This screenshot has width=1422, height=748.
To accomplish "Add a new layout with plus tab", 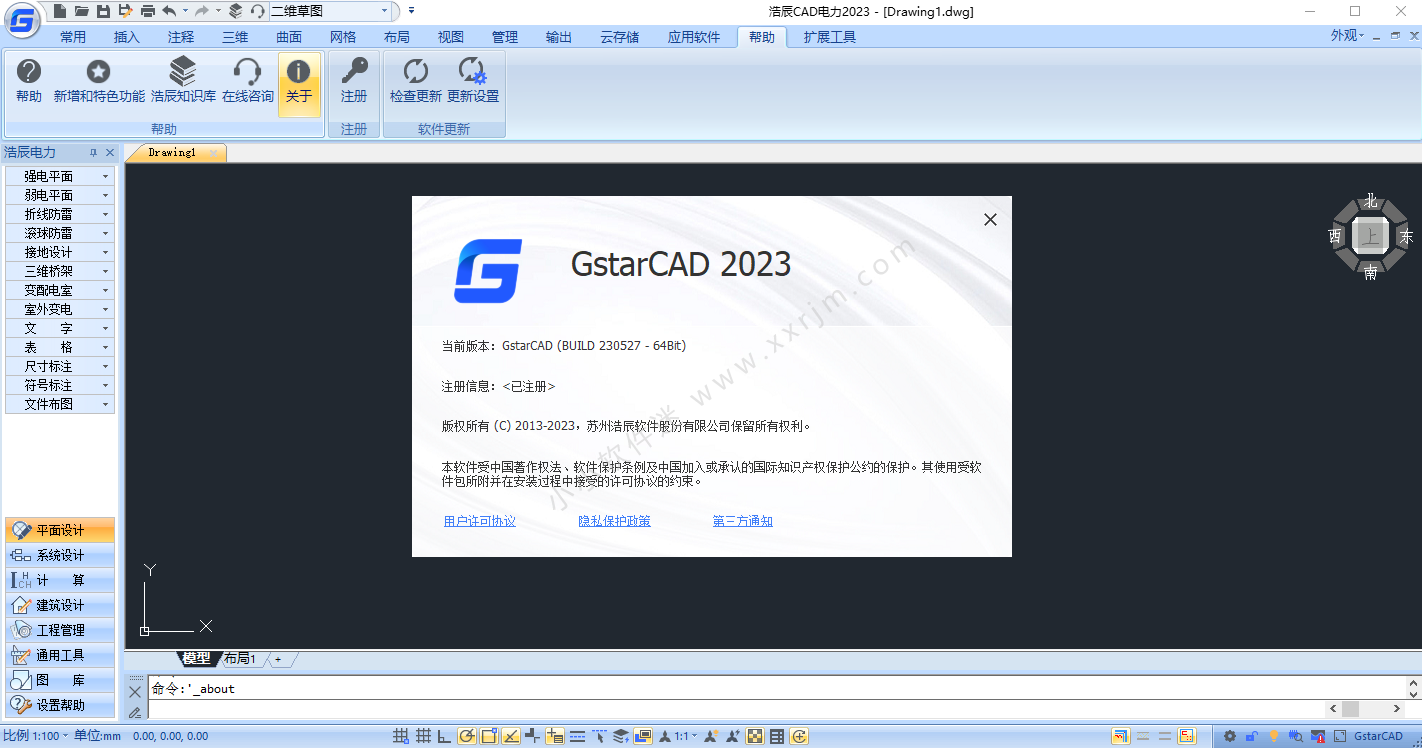I will [x=278, y=659].
